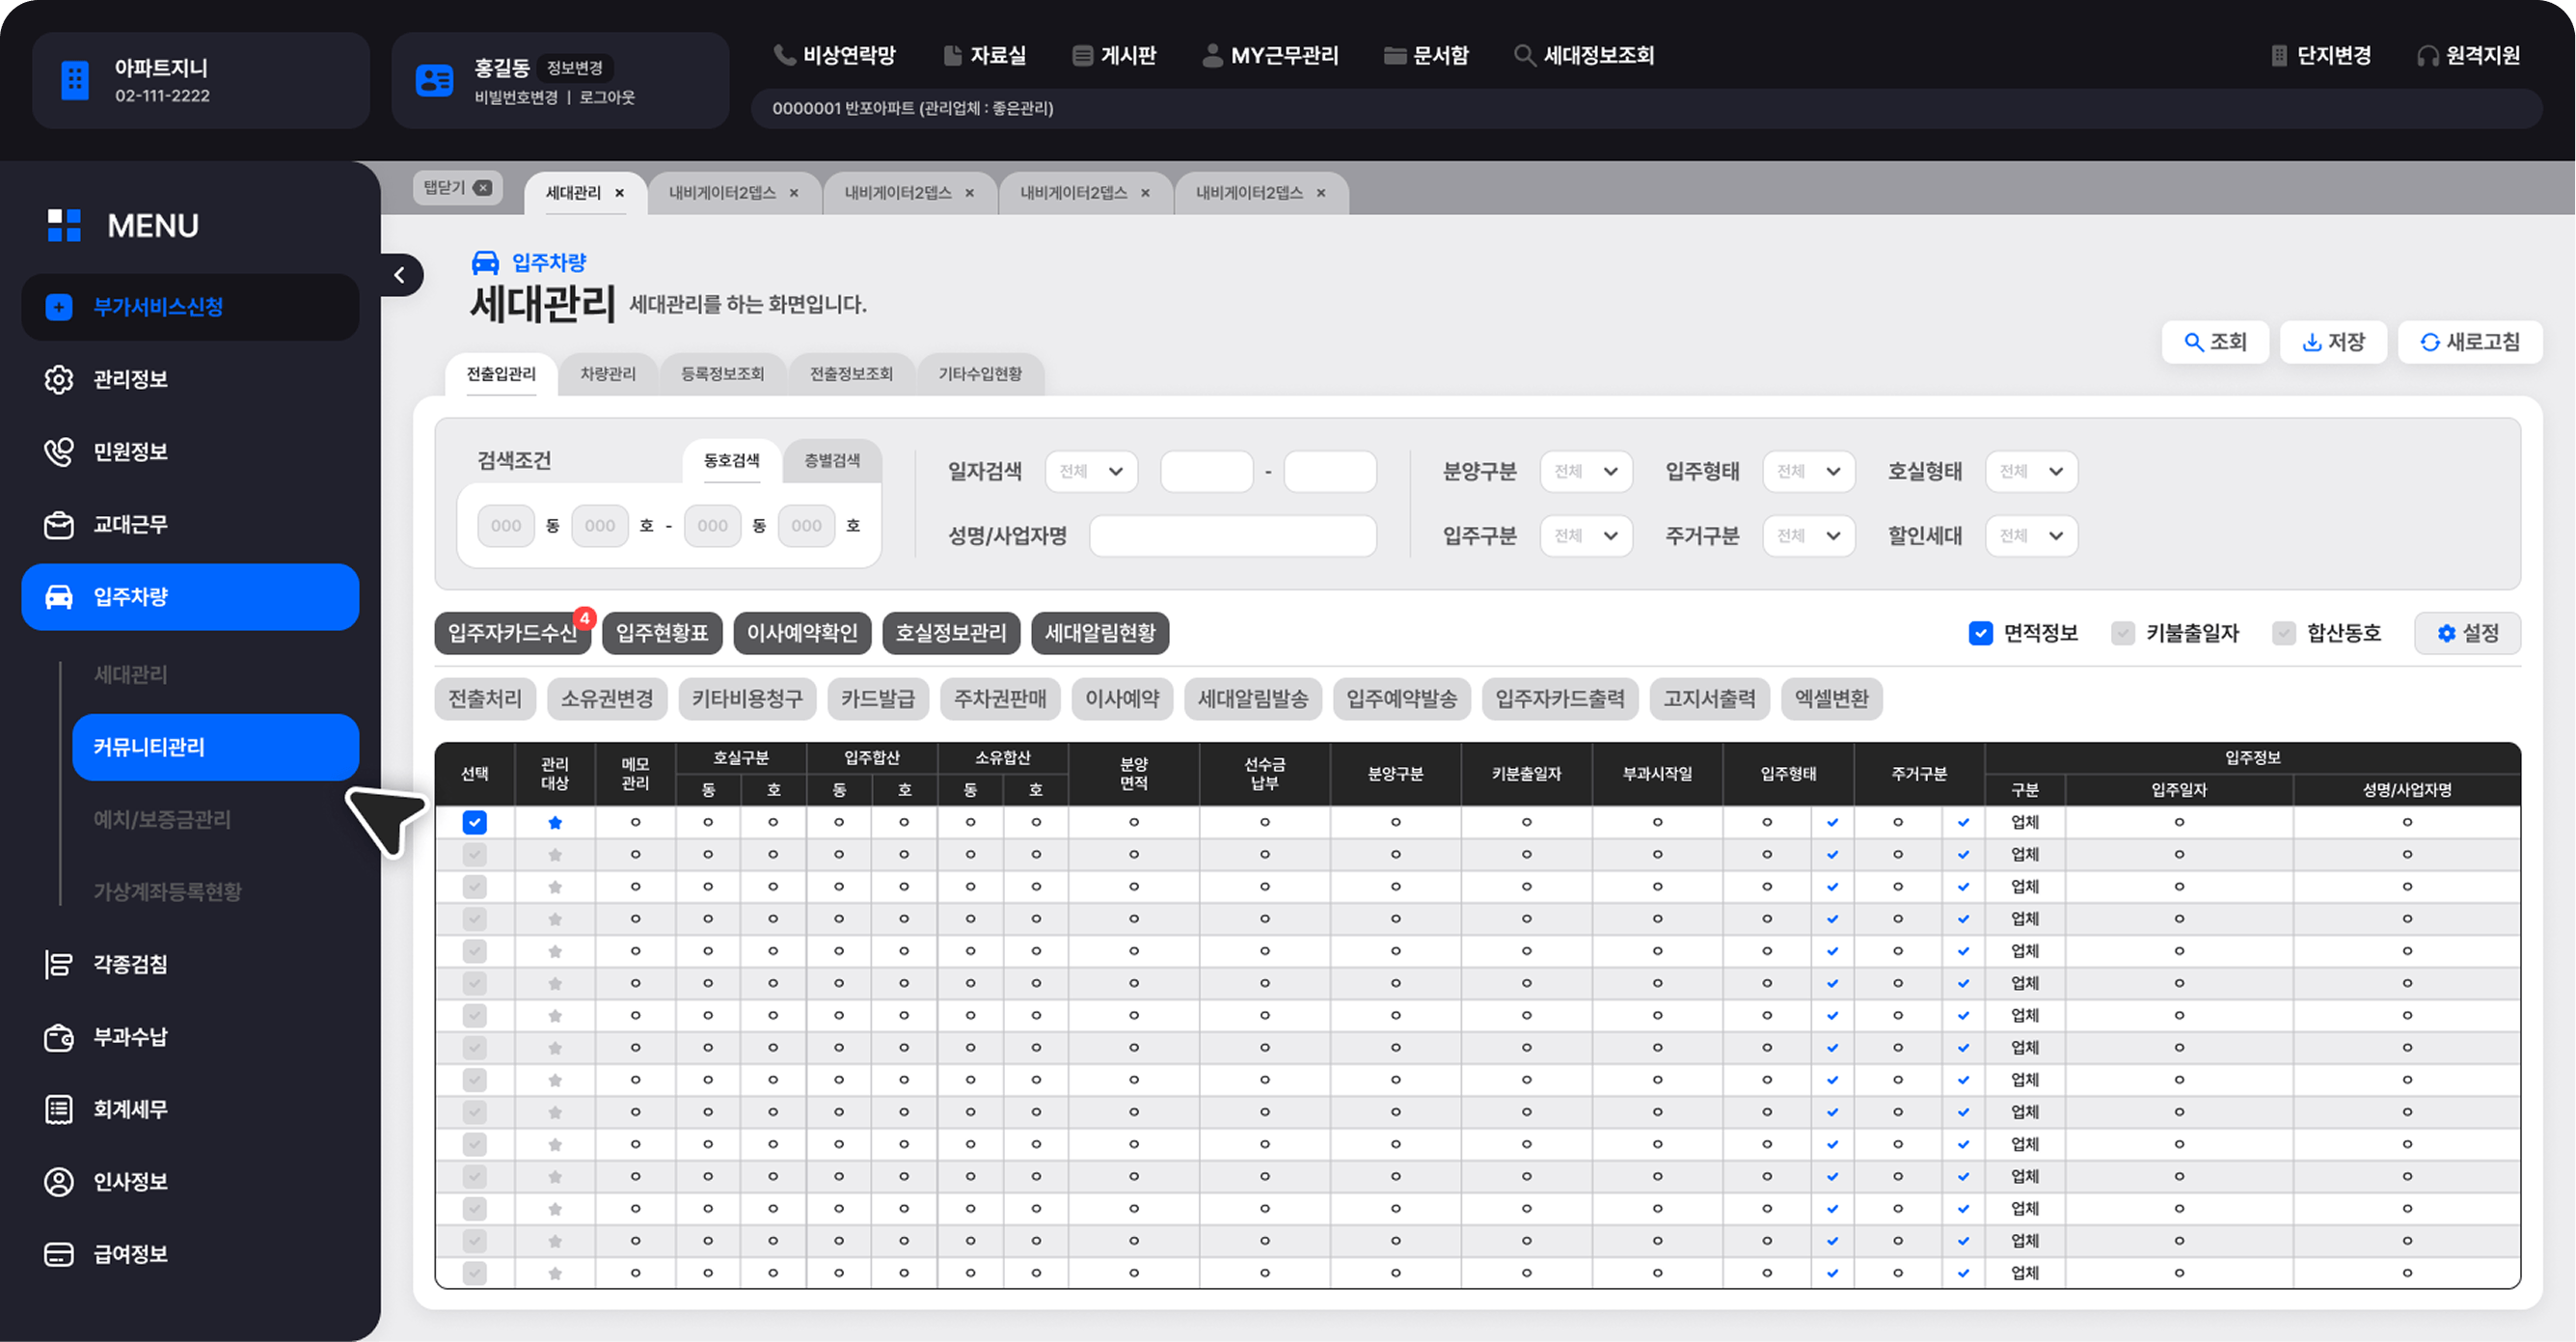Check the last row 선택 checkbox

475,1273
